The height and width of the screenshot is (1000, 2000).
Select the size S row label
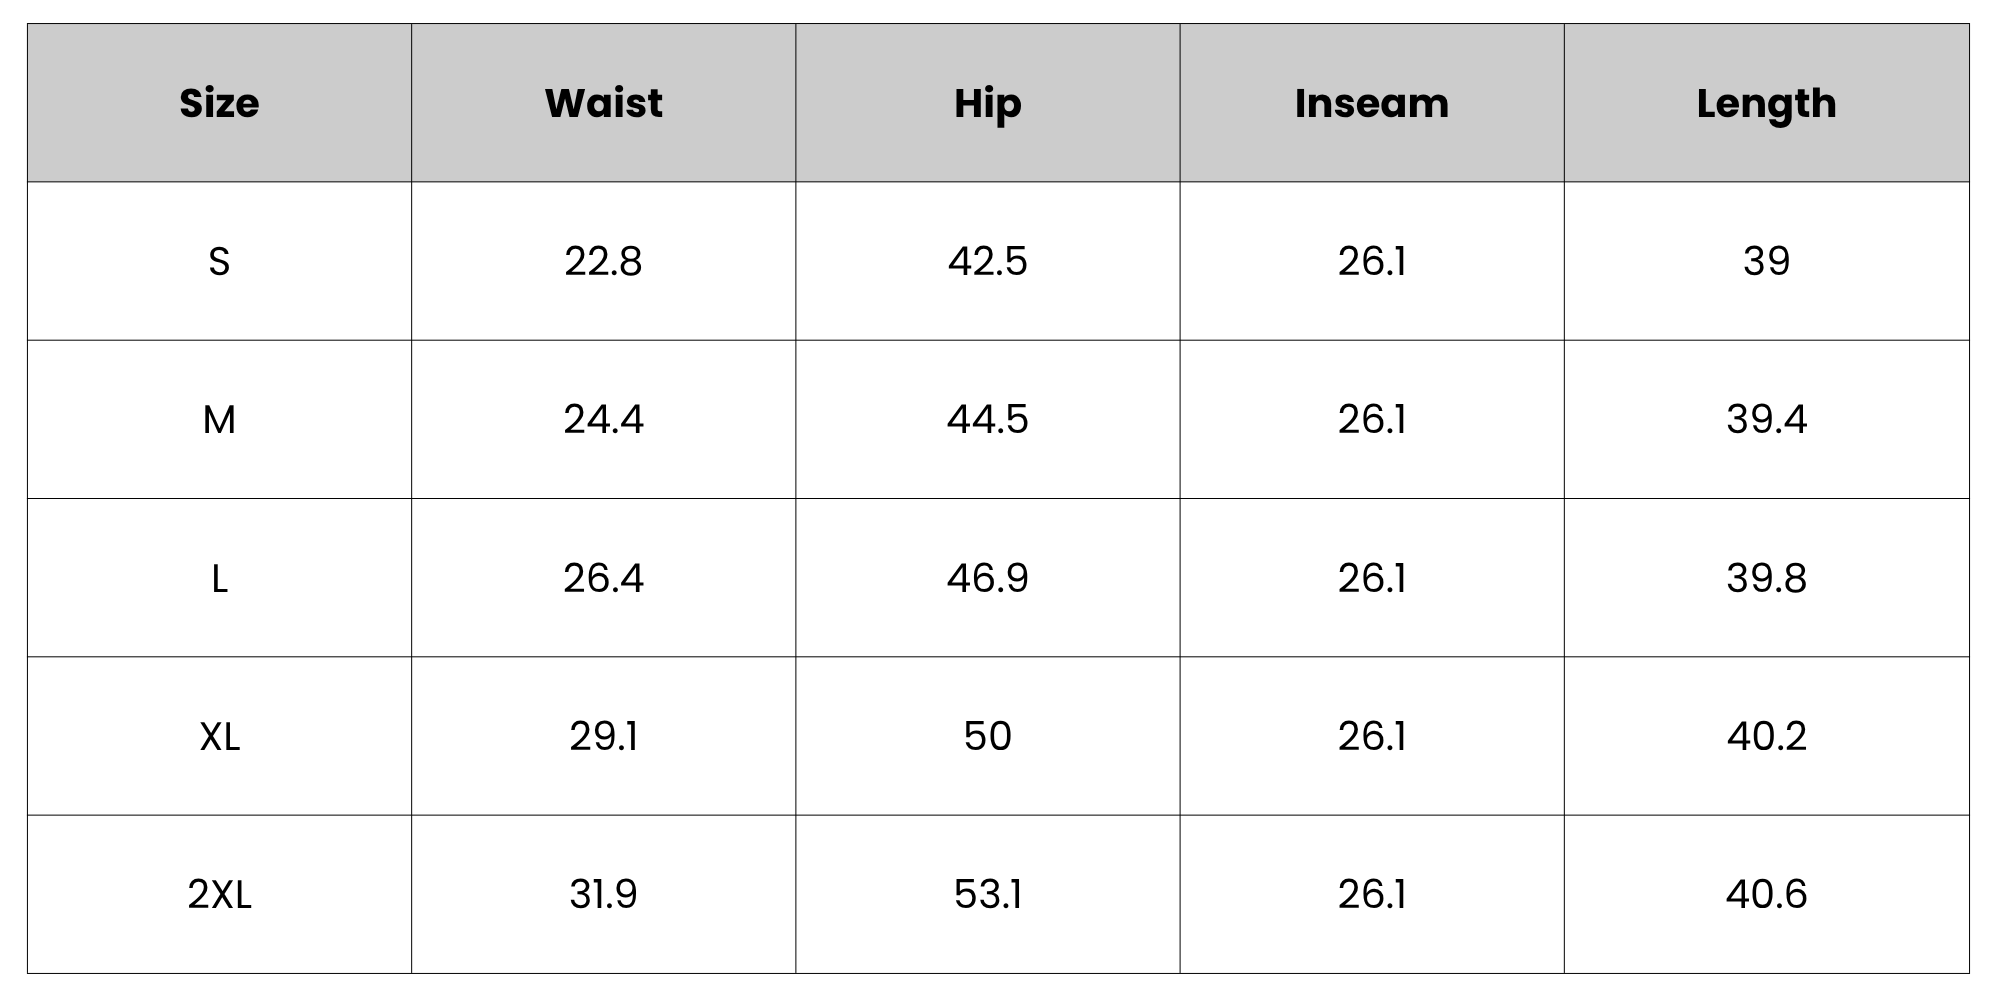click(x=219, y=261)
